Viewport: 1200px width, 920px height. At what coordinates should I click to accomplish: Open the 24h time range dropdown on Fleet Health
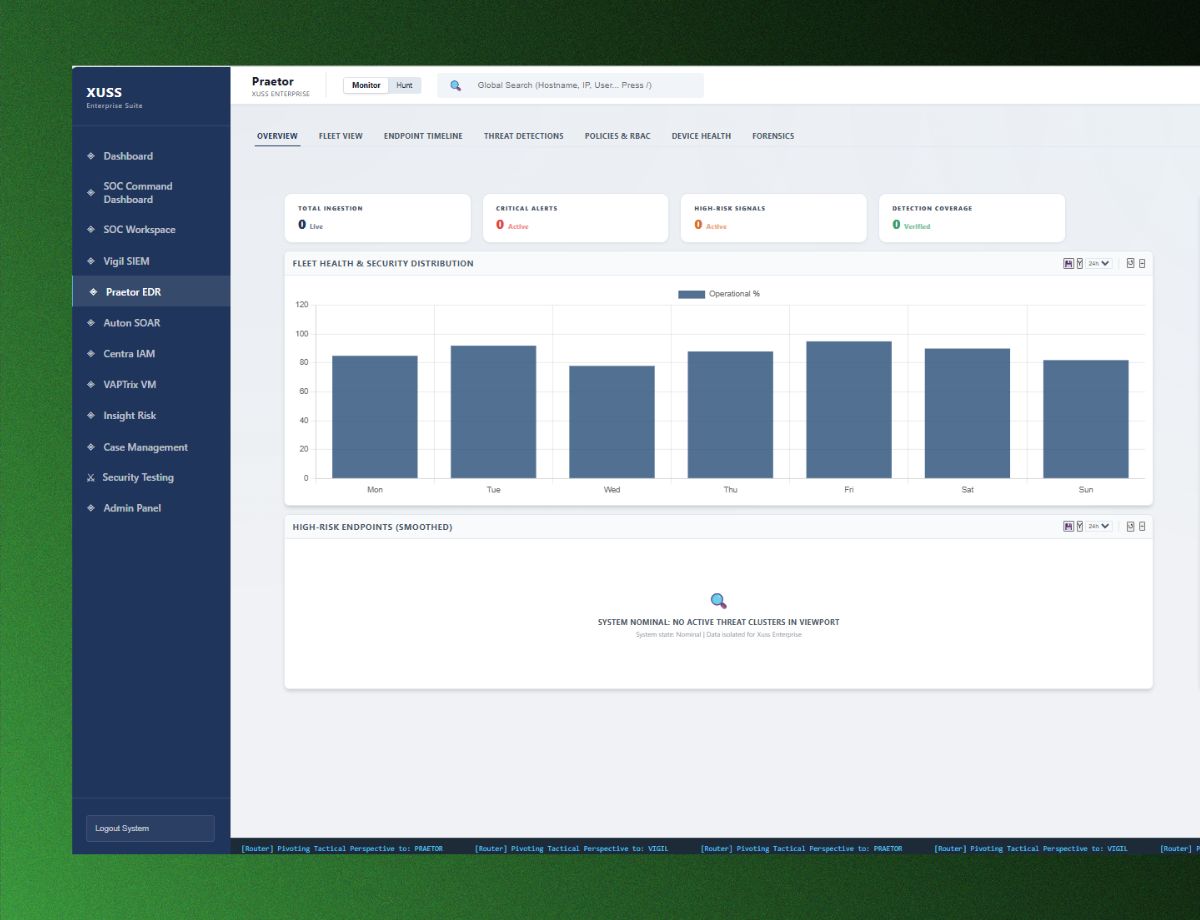pos(1098,263)
